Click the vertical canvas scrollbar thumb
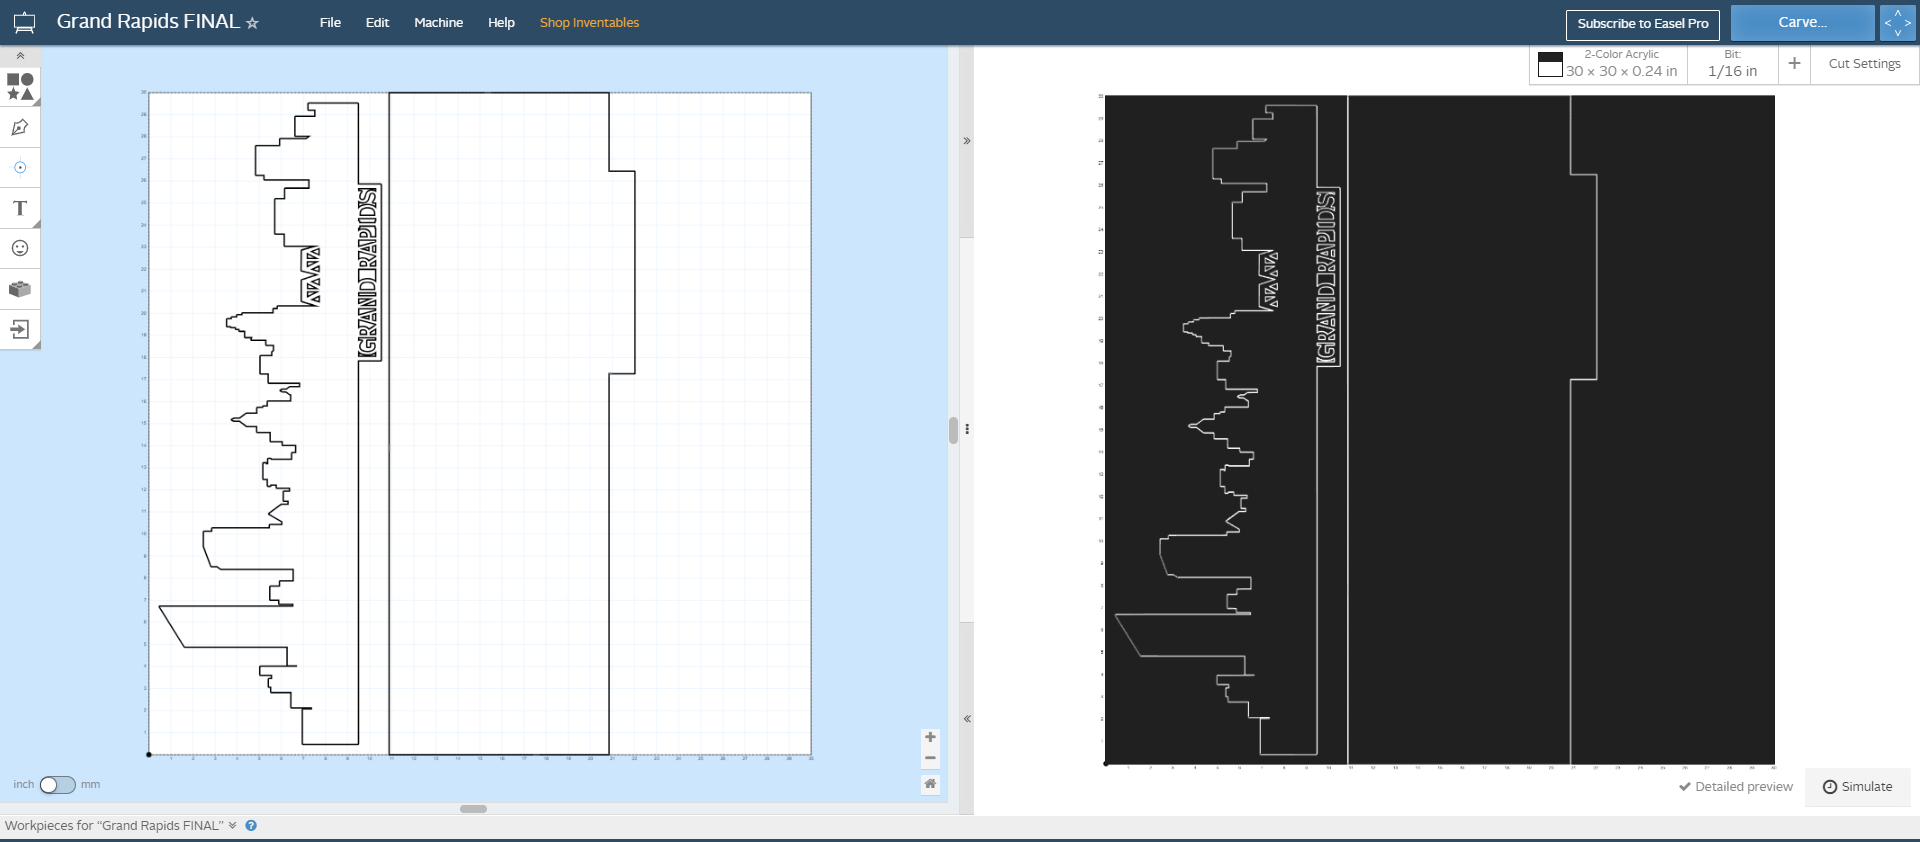 pos(953,431)
